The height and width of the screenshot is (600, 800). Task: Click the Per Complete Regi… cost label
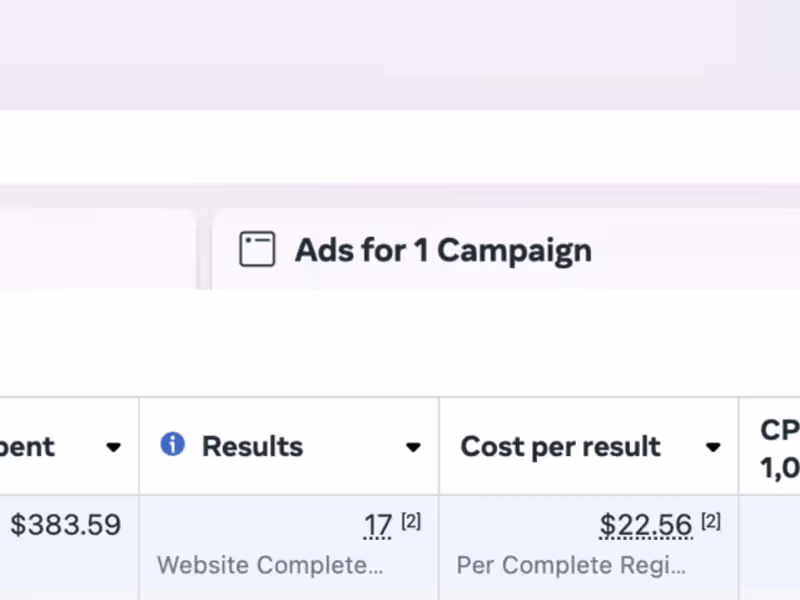click(x=571, y=565)
